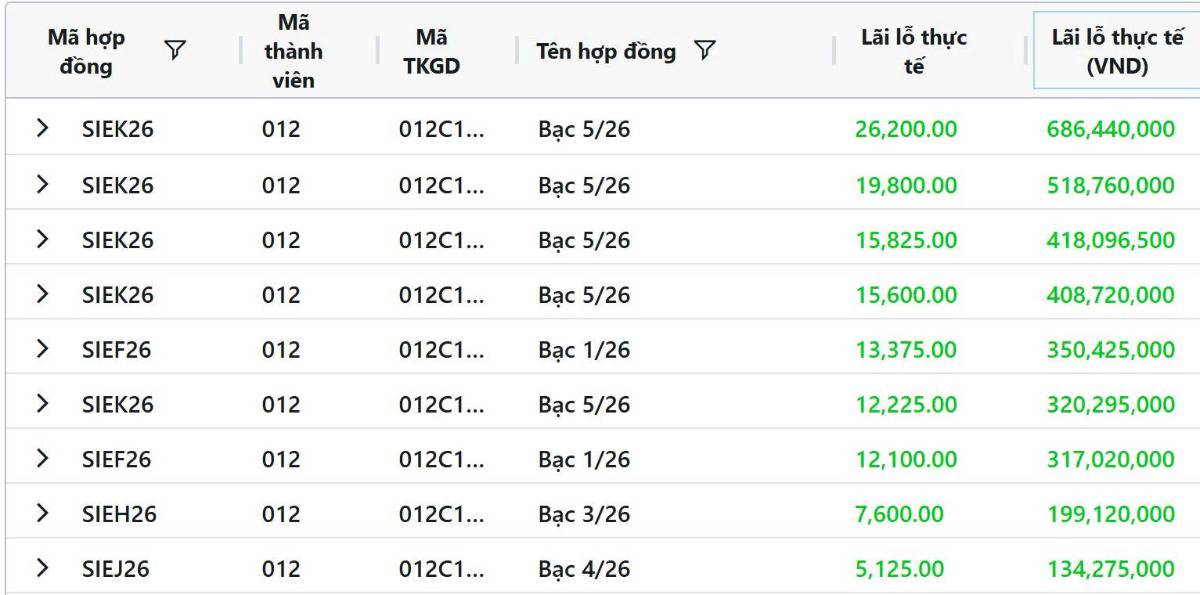Expand the row showing 408,720,000 VND

coord(42,294)
